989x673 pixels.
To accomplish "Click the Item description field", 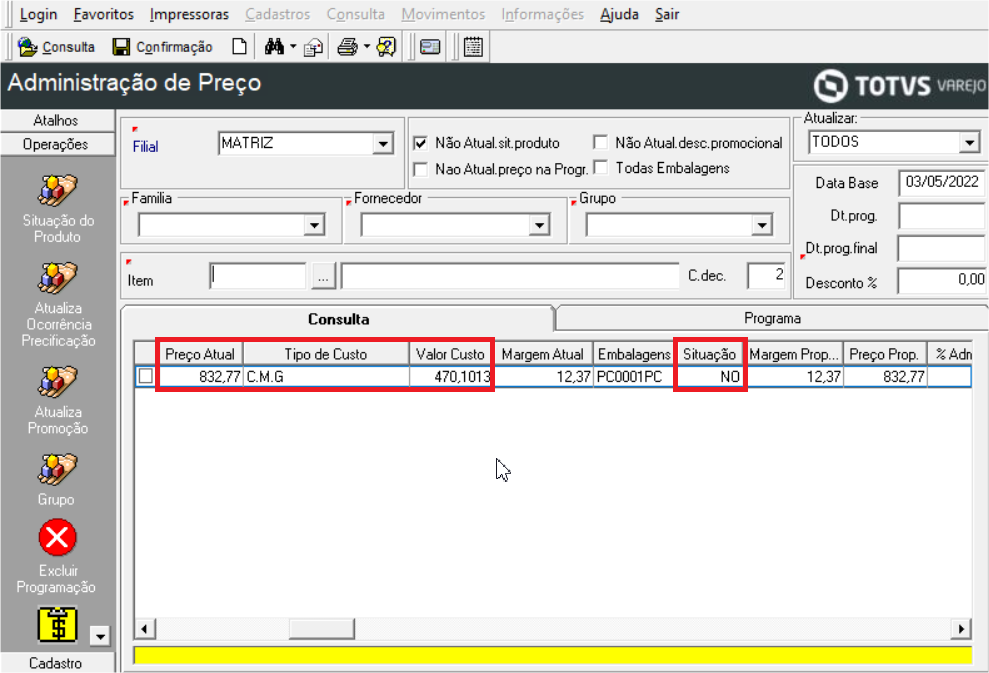I will (510, 277).
